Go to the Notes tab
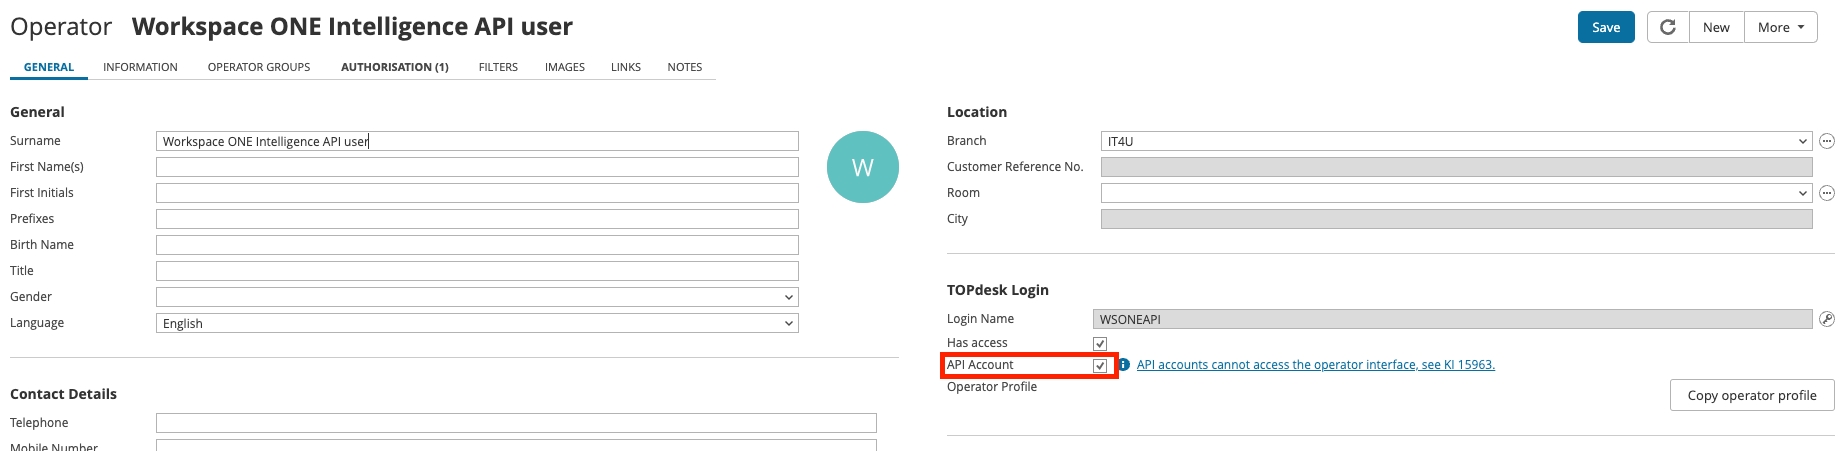 (x=684, y=67)
